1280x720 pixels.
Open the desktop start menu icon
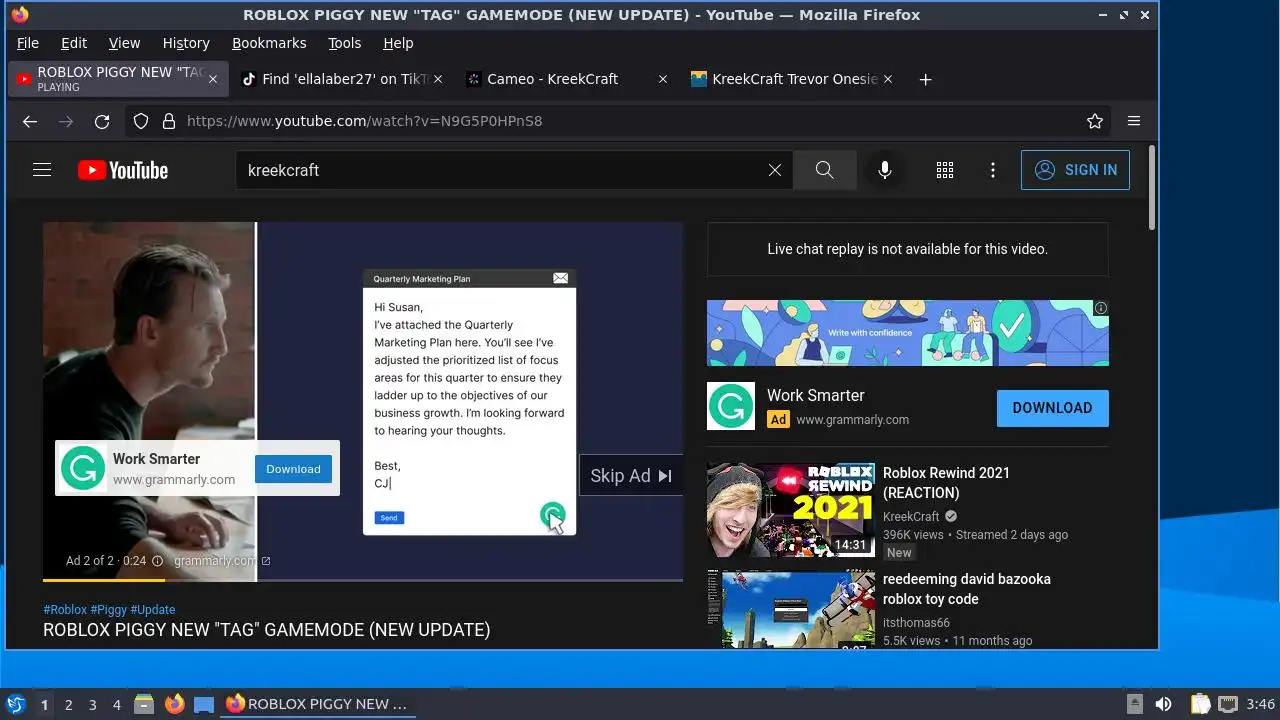16,704
